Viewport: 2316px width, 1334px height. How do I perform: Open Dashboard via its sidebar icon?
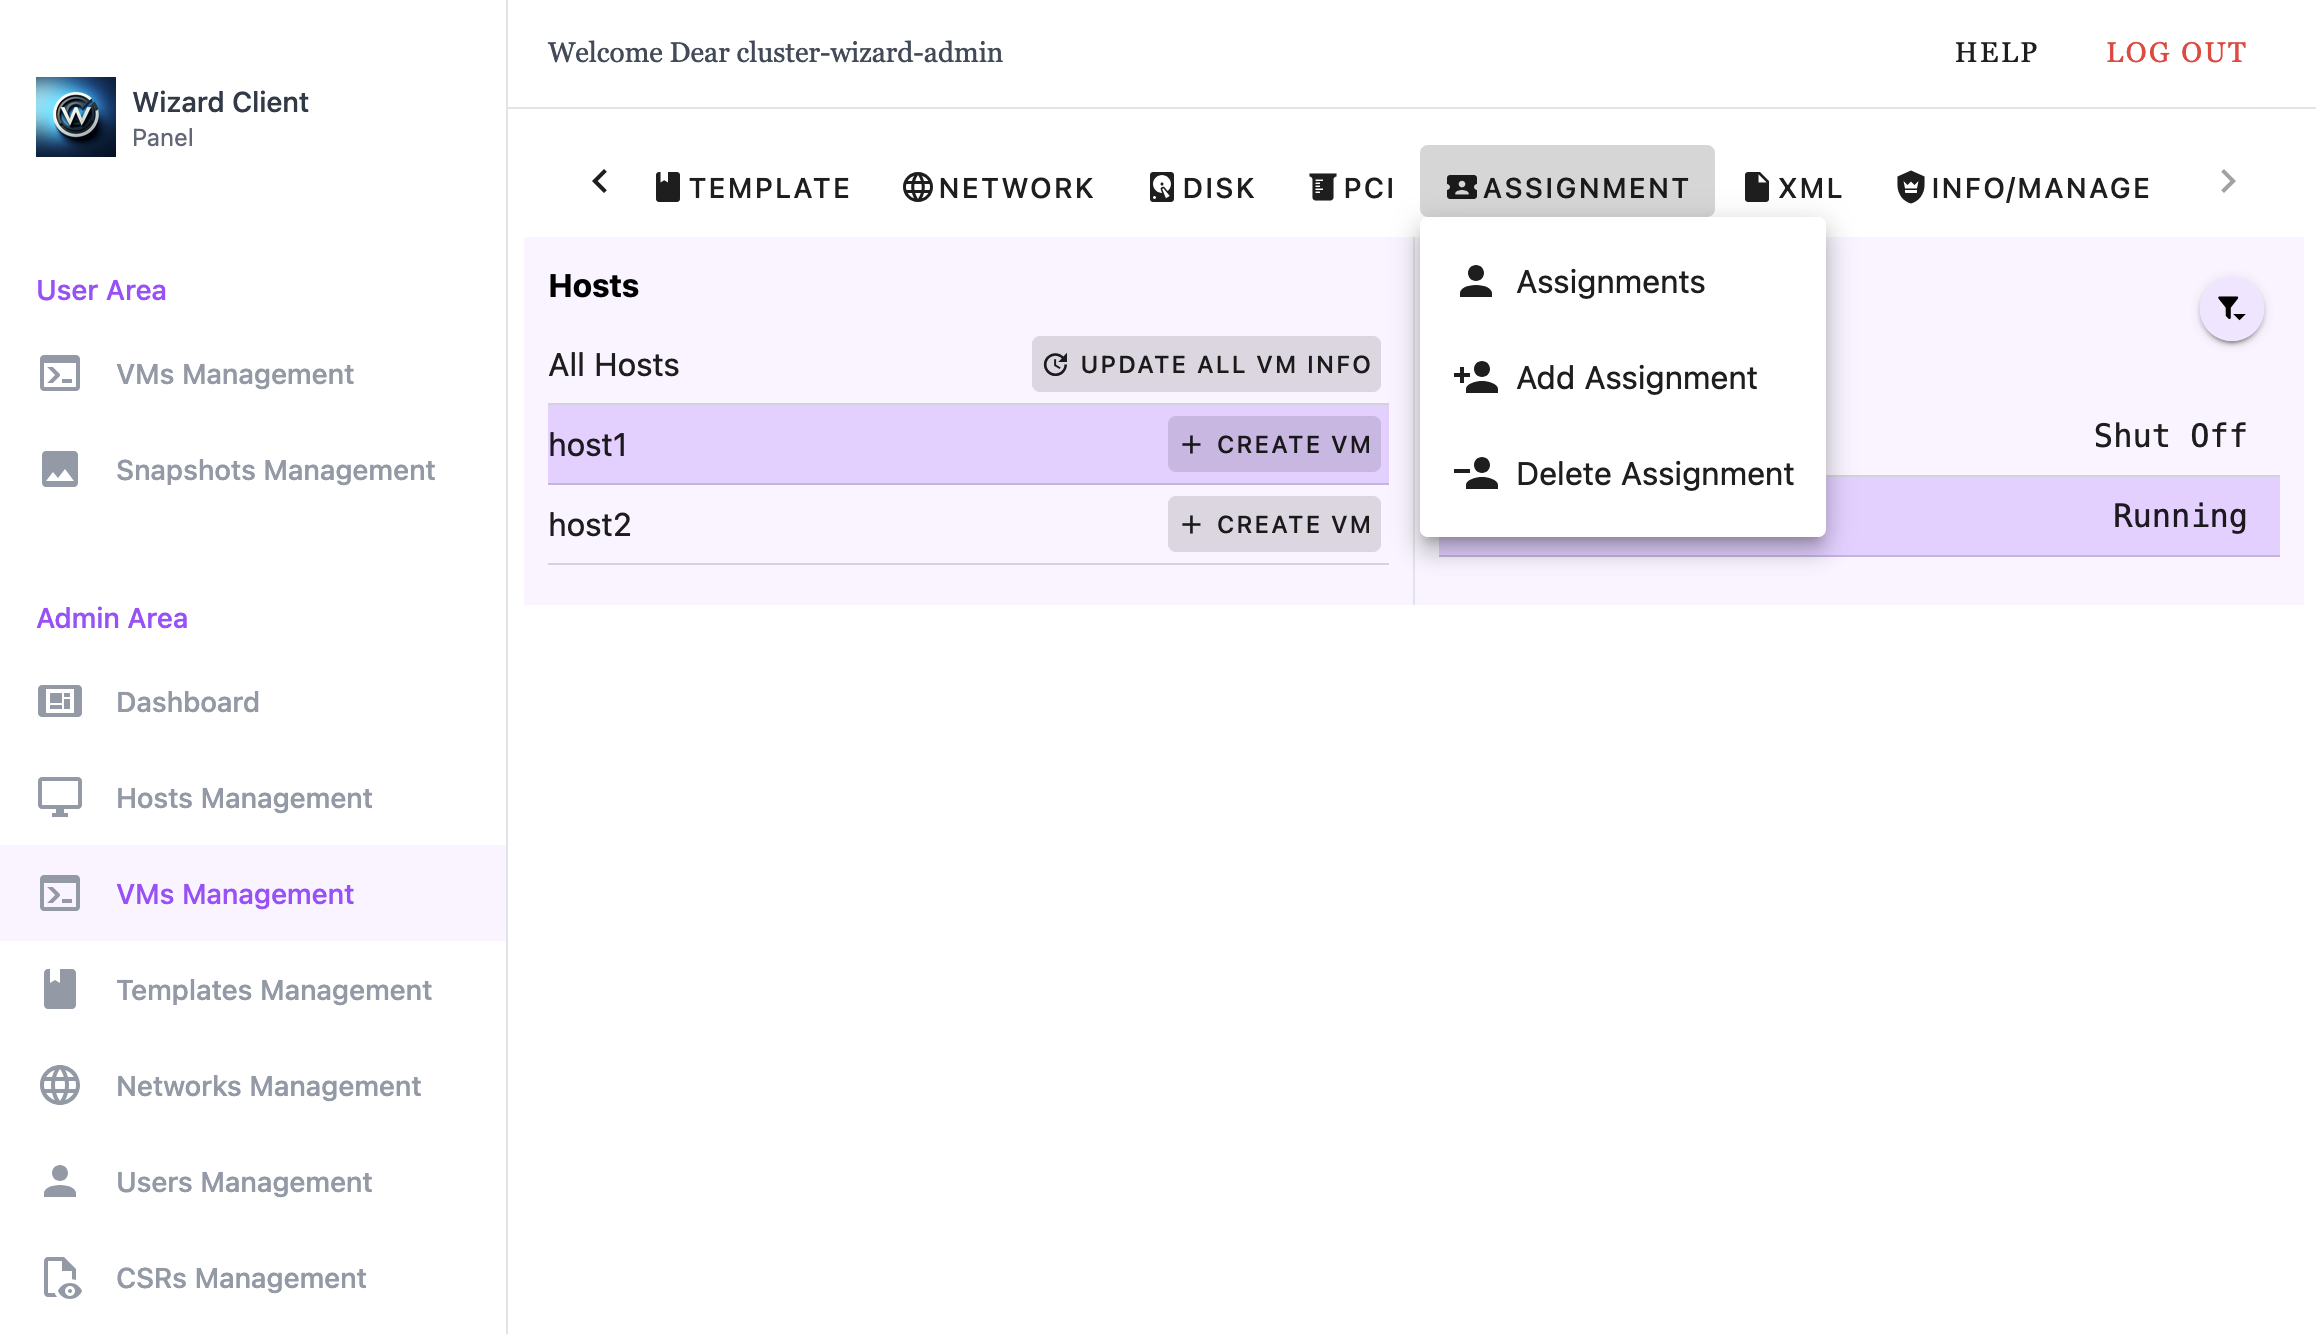click(x=60, y=702)
